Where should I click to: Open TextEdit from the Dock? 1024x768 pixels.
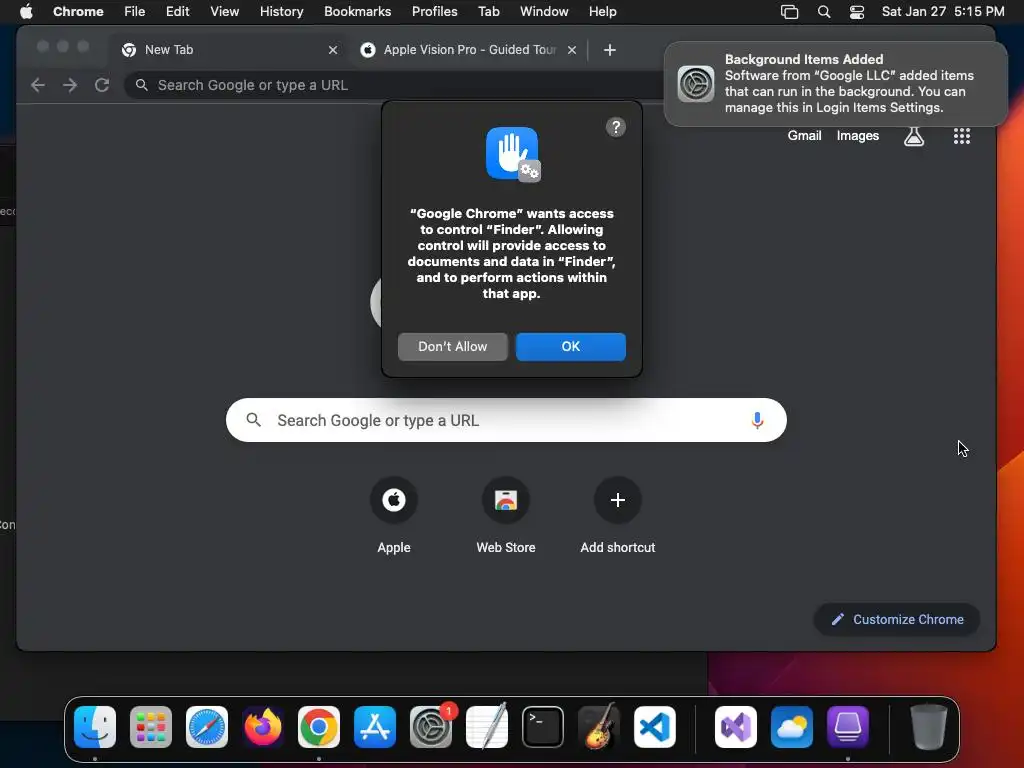click(x=487, y=727)
